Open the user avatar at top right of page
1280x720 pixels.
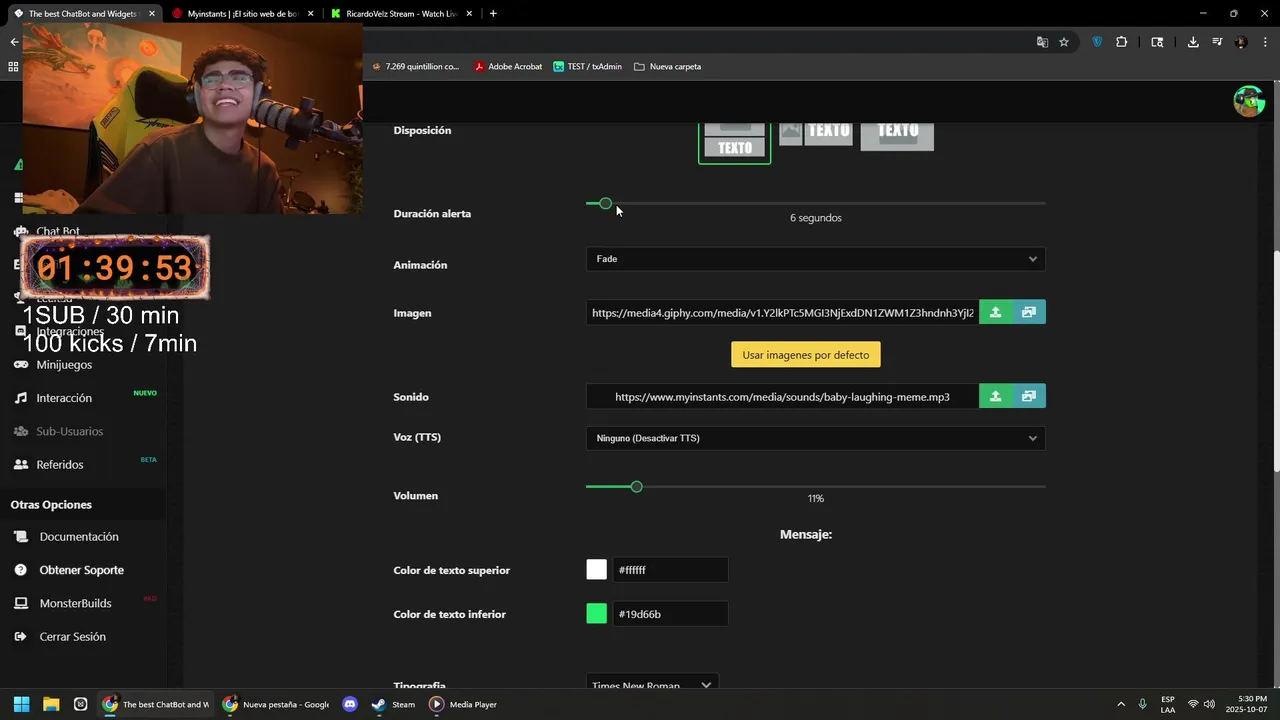(1248, 101)
